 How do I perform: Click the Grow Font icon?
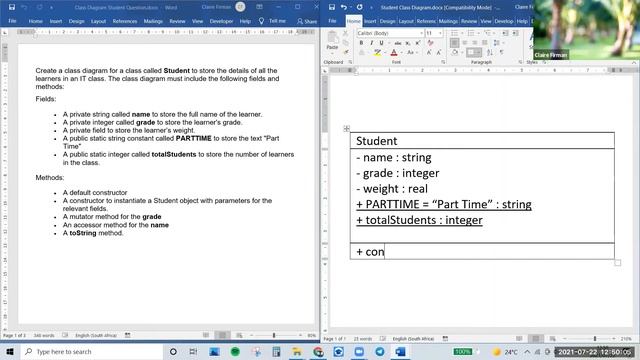click(429, 53)
